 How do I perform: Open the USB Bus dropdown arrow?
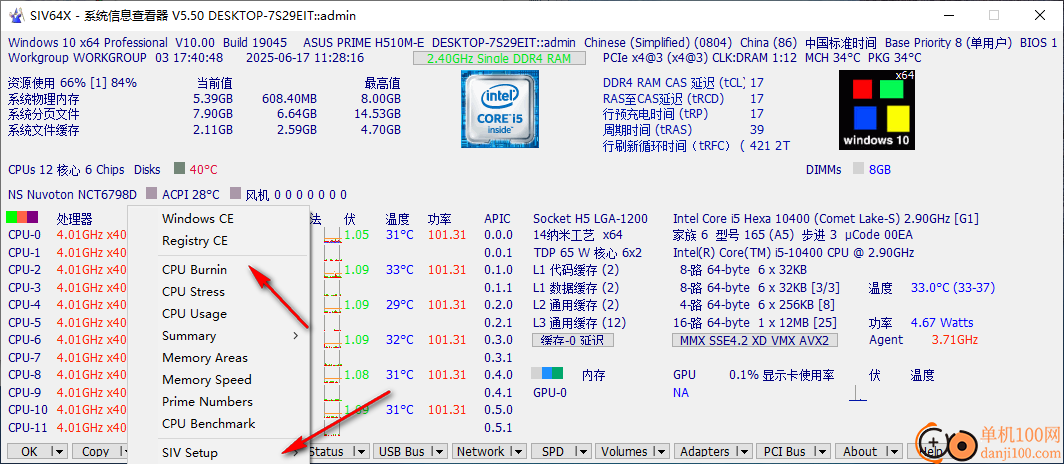point(439,452)
